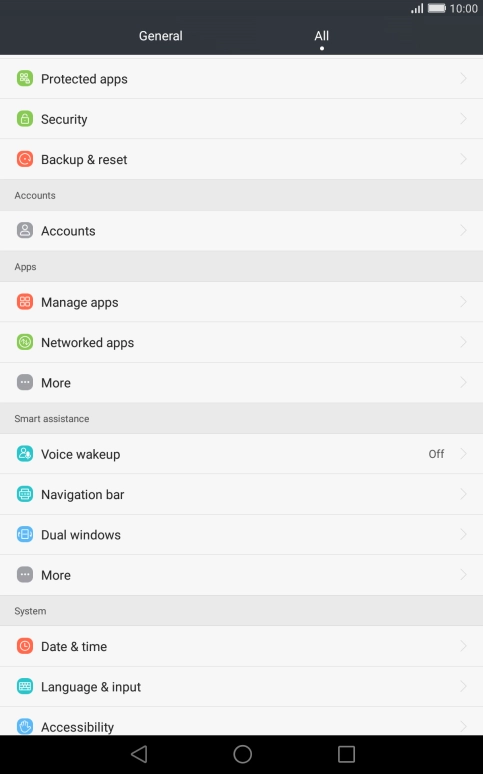Open Voice wakeup Off status

tap(436, 454)
